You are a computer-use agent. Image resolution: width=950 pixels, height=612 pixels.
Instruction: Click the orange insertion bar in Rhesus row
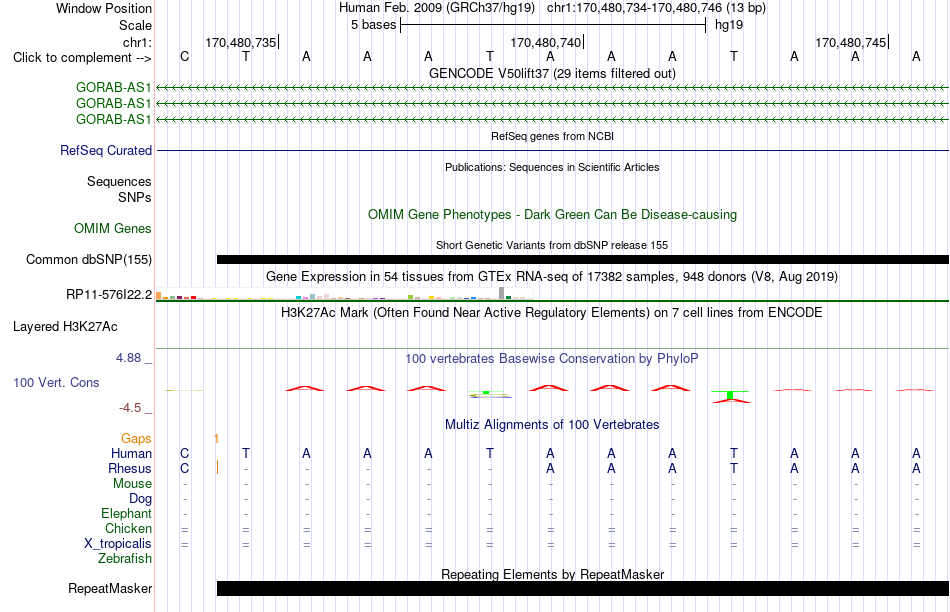coord(218,468)
